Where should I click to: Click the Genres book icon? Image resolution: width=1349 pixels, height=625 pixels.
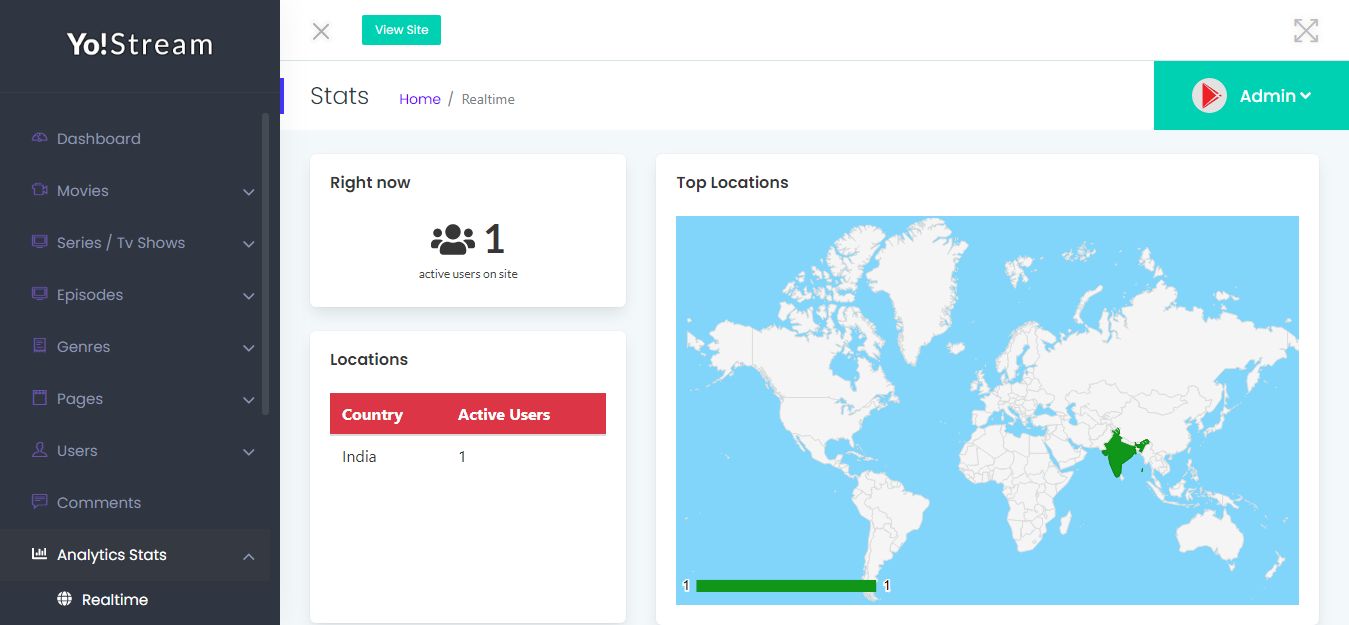coord(40,346)
